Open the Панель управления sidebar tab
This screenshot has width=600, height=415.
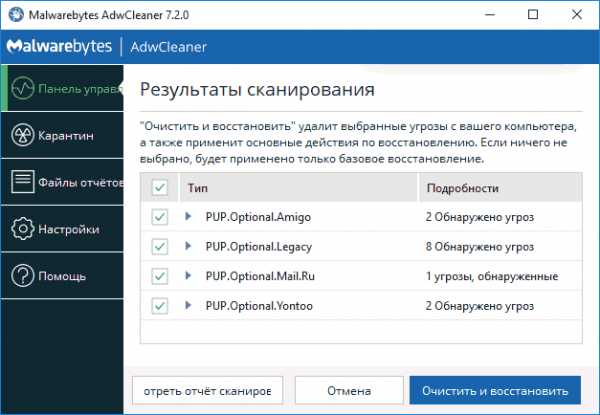pyautogui.click(x=62, y=88)
